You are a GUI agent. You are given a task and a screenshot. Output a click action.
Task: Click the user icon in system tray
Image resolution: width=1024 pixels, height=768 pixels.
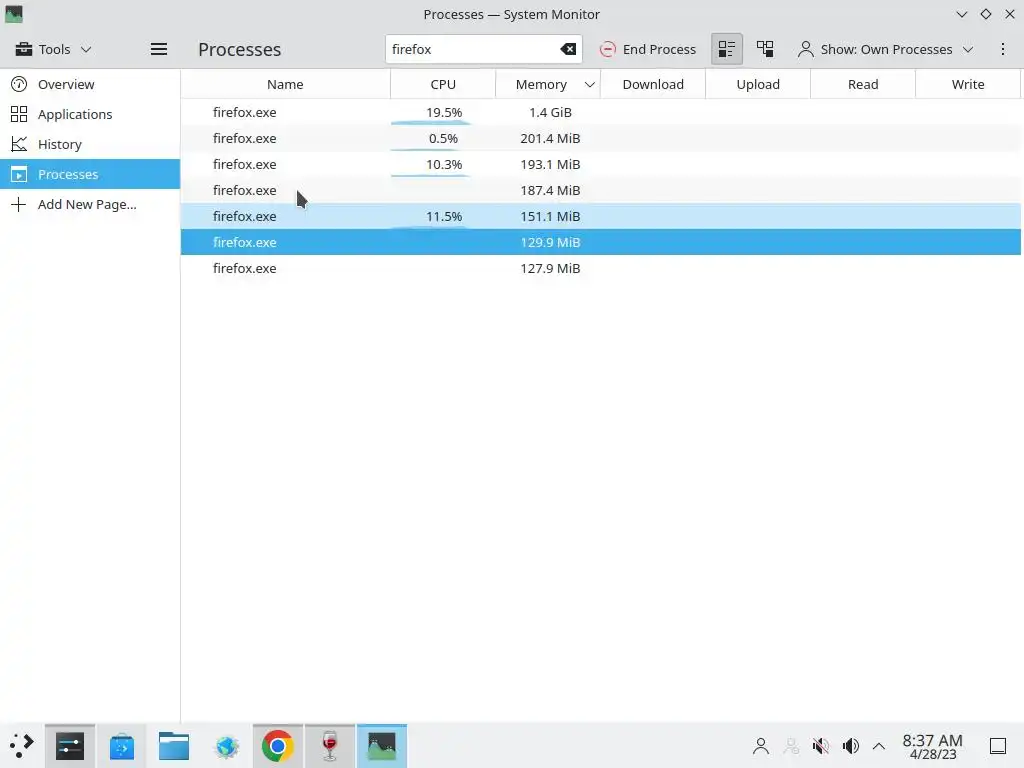click(x=761, y=746)
